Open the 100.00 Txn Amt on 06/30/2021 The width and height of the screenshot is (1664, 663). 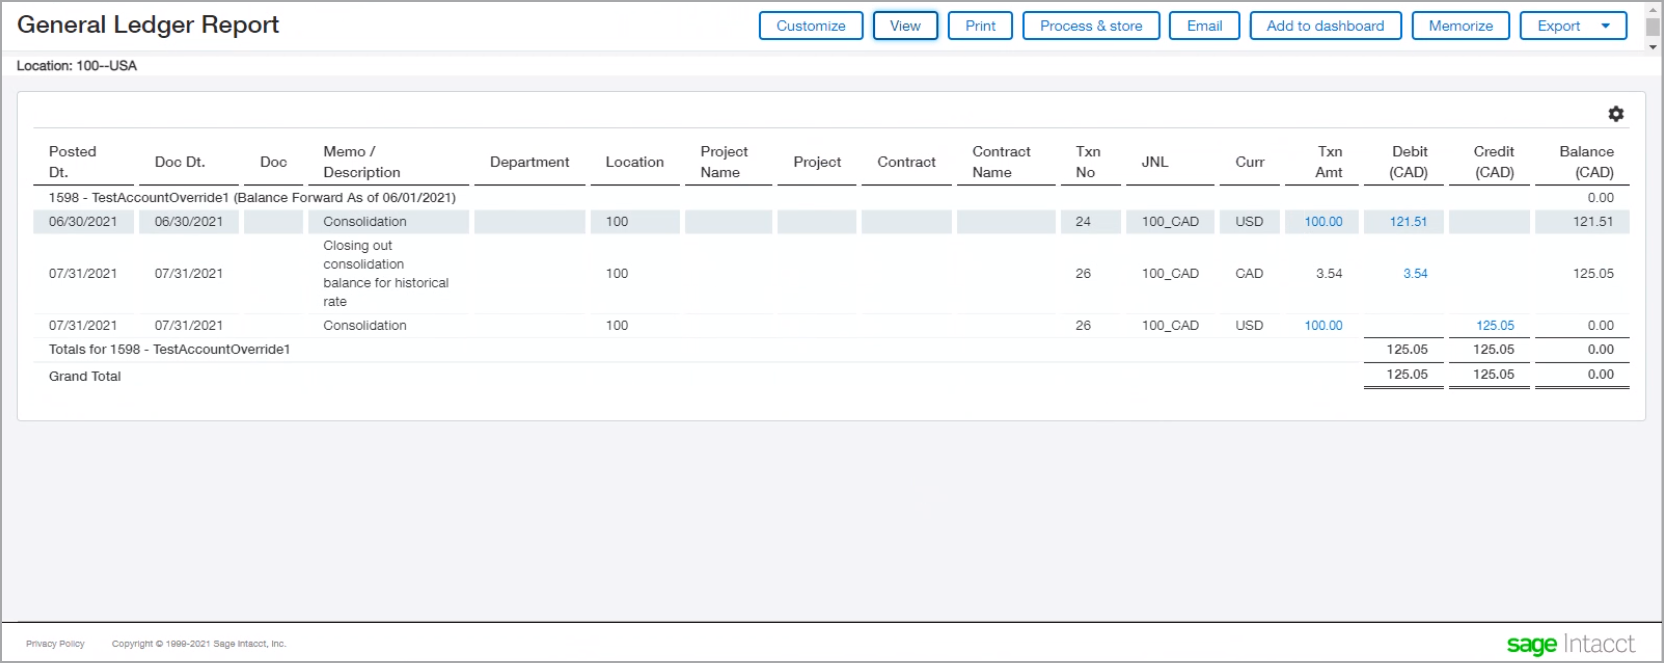click(1323, 222)
